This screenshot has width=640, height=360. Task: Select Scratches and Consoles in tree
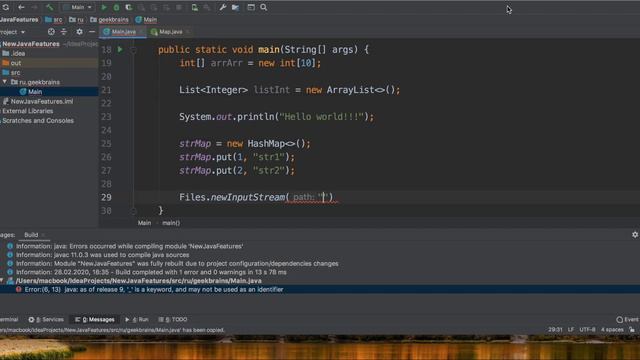pyautogui.click(x=38, y=120)
